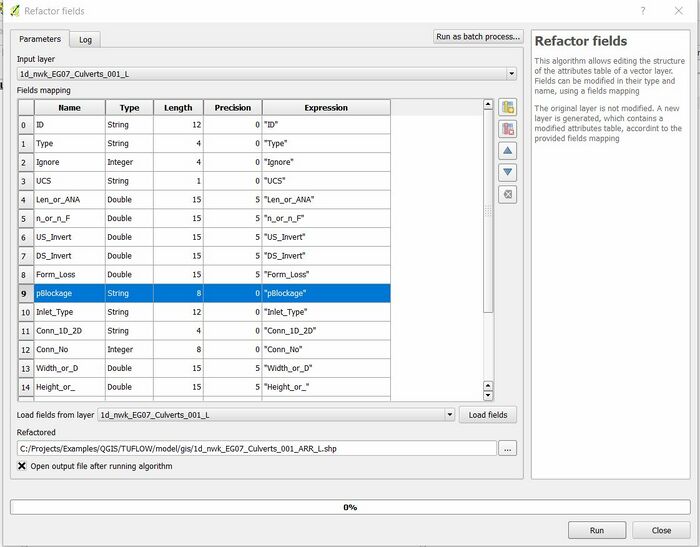Click the help question mark in title bar
Screen dimensions: 700x547
point(641,11)
